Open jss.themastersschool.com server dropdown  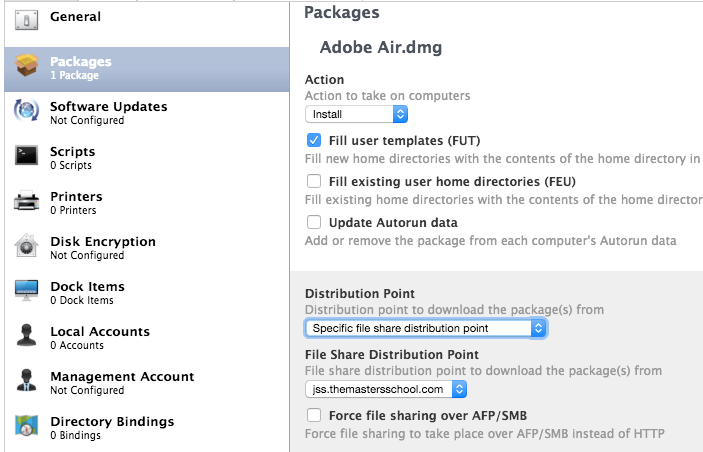pos(386,389)
